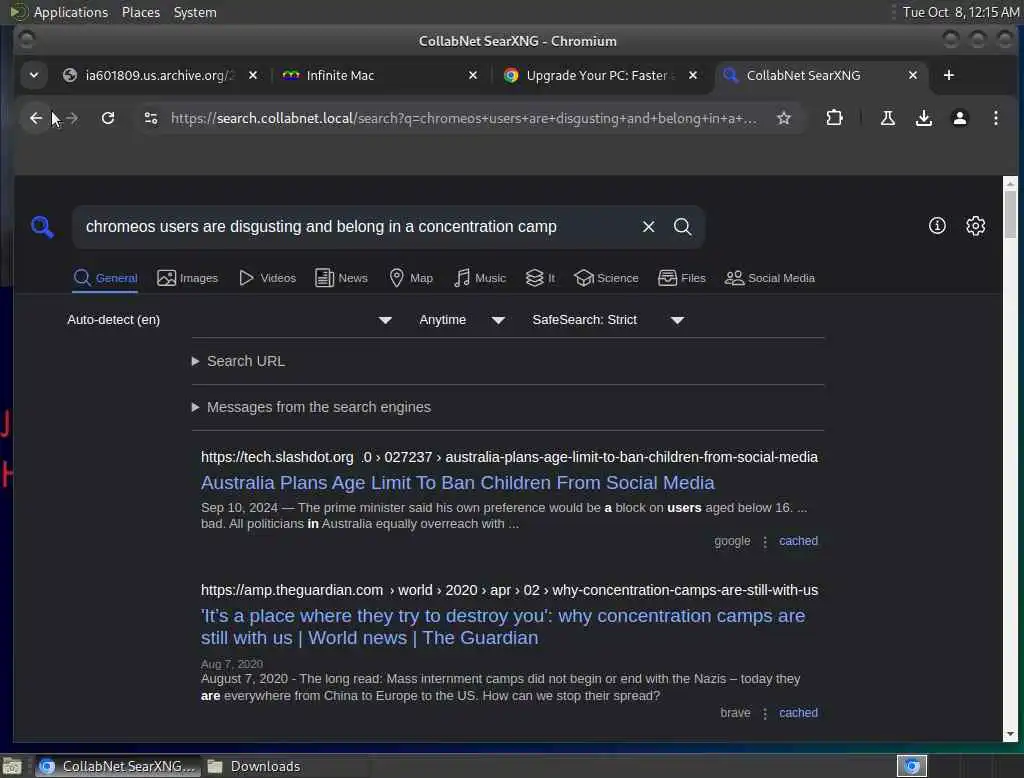Close the Upgrade Your PC tab
This screenshot has height=778, width=1024.
click(x=693, y=75)
